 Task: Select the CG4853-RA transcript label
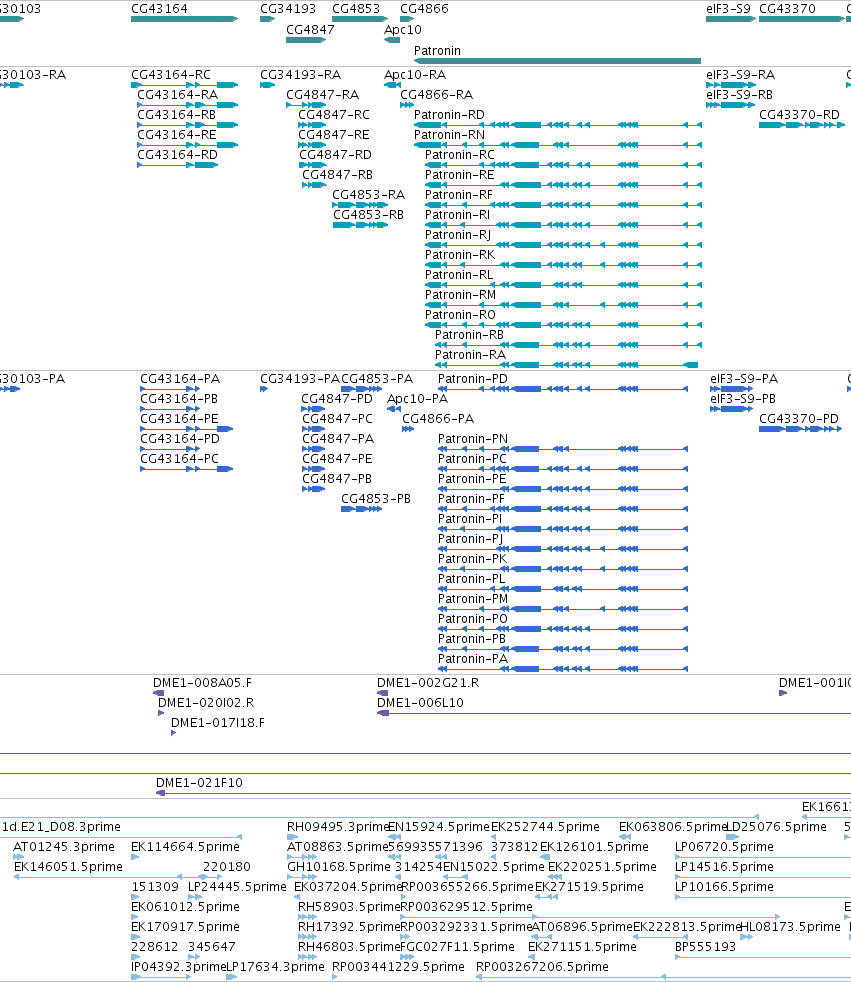(368, 195)
